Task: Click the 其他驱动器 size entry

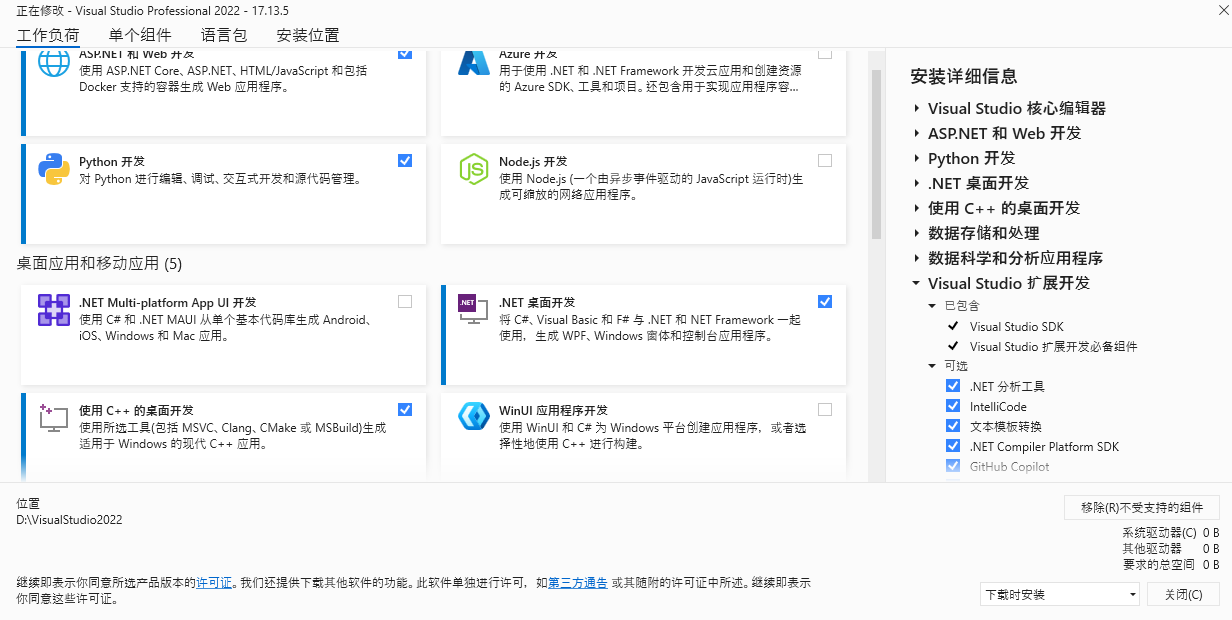Action: coord(1170,548)
